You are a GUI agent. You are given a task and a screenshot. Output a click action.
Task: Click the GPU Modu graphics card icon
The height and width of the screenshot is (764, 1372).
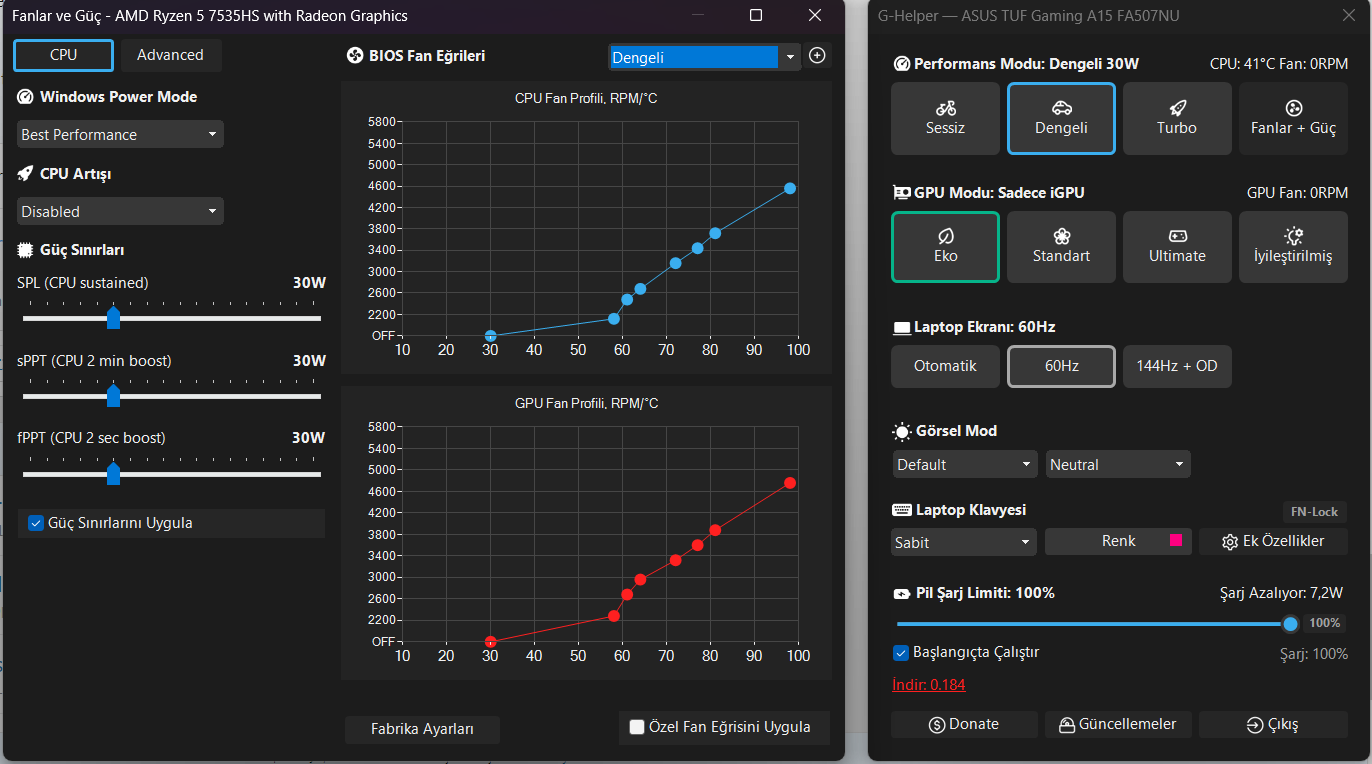point(901,193)
